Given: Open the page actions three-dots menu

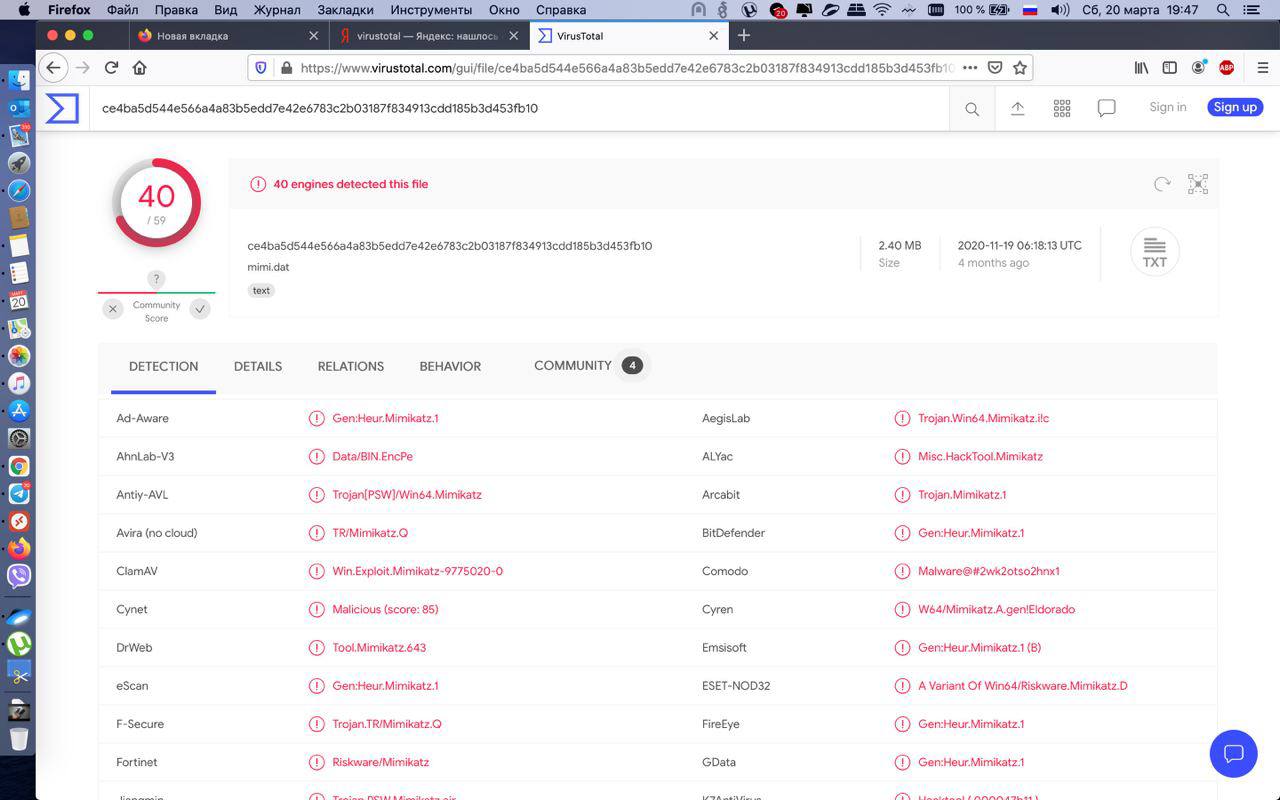Looking at the screenshot, I should point(970,68).
